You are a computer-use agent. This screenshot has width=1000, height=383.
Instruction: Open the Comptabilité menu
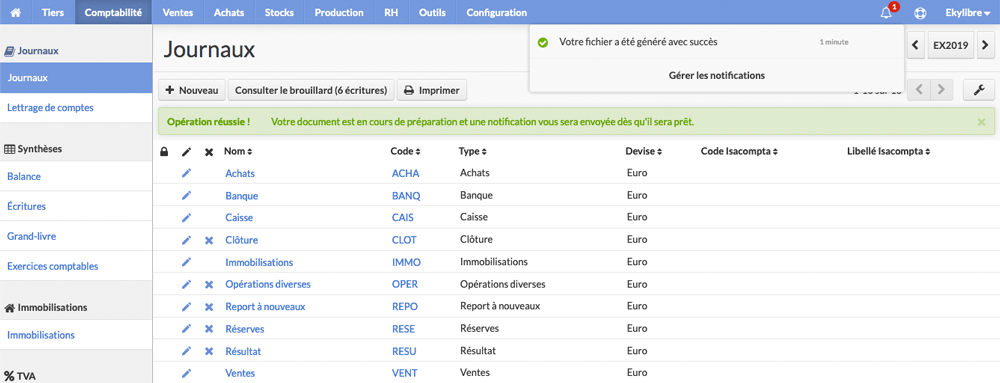coord(114,12)
